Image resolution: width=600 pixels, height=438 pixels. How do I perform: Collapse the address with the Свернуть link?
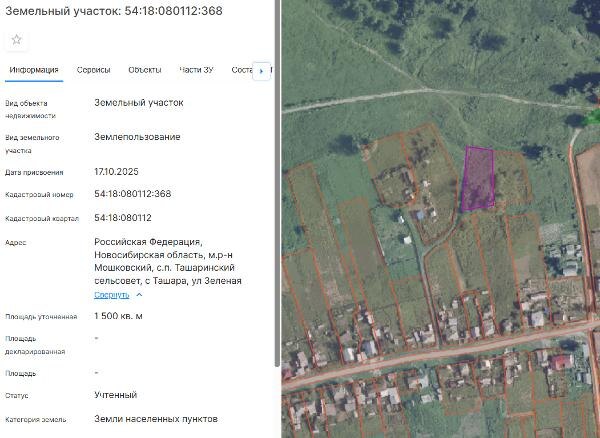111,295
